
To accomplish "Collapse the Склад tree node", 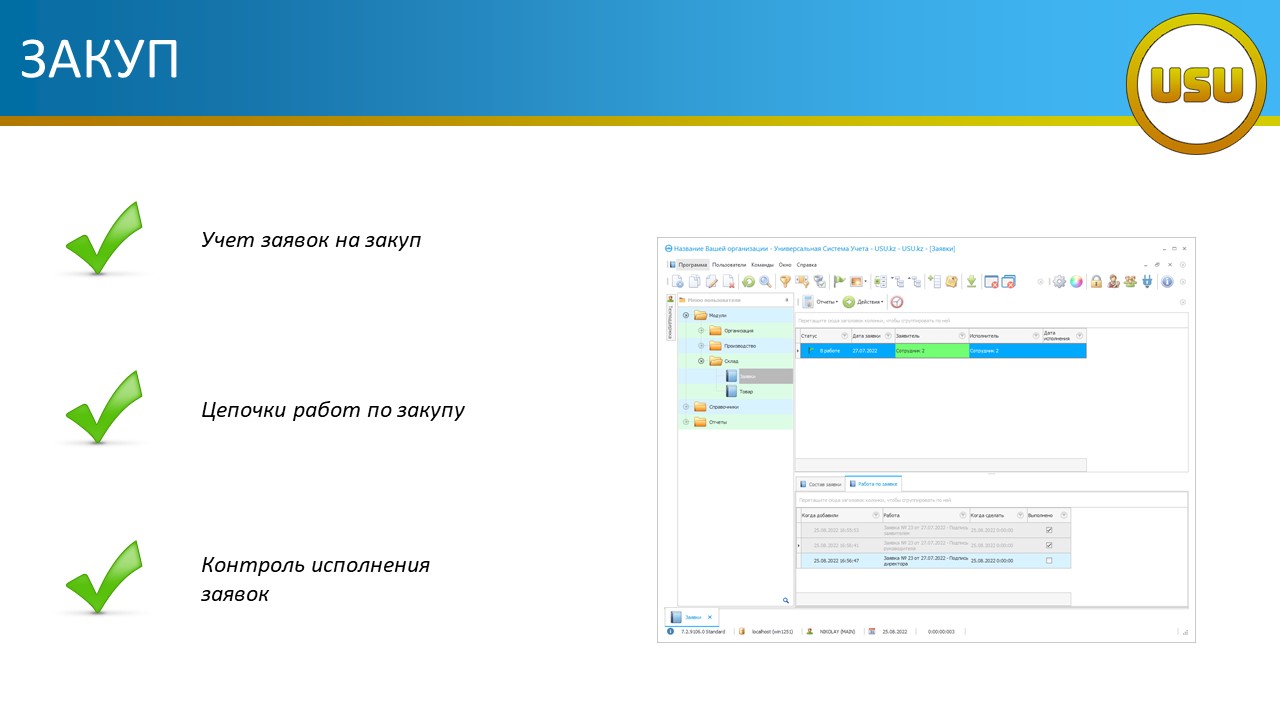I will pyautogui.click(x=701, y=361).
